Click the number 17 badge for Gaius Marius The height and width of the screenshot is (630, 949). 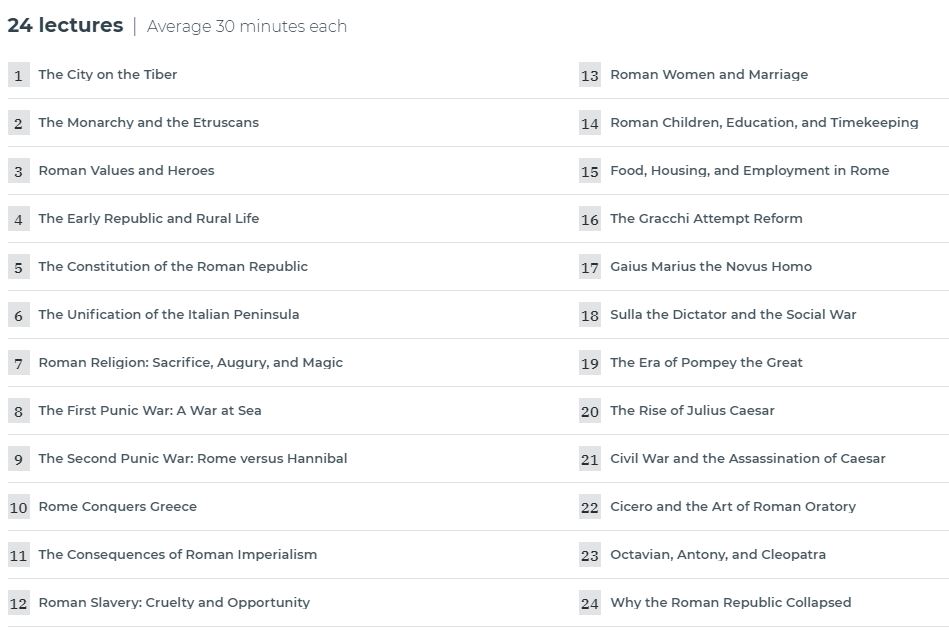click(x=590, y=267)
